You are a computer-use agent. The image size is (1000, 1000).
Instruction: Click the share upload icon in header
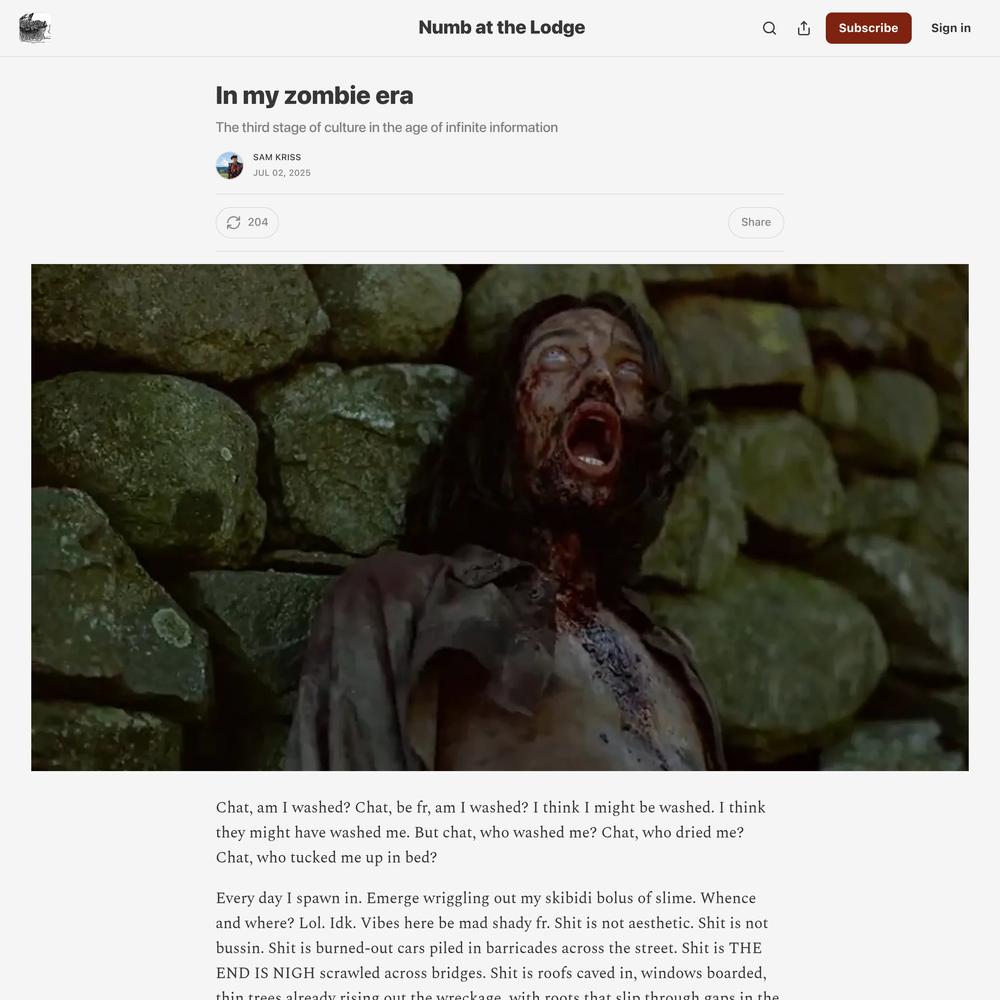tap(804, 28)
